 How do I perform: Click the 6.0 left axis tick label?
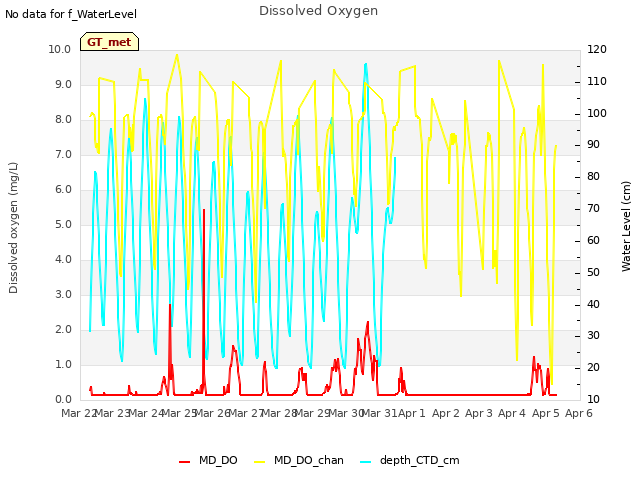pyautogui.click(x=63, y=189)
